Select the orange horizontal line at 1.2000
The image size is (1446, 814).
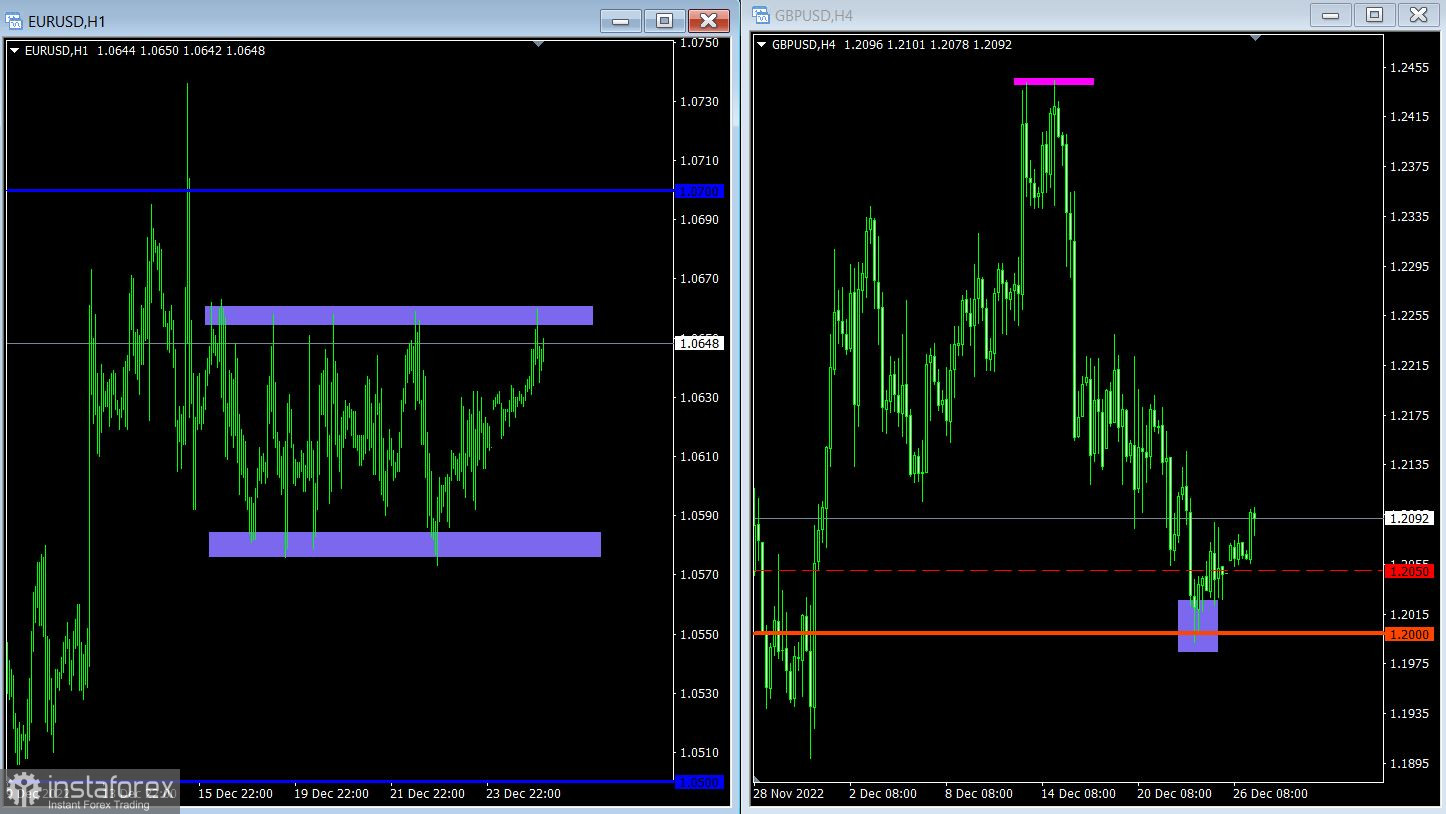pos(1068,633)
